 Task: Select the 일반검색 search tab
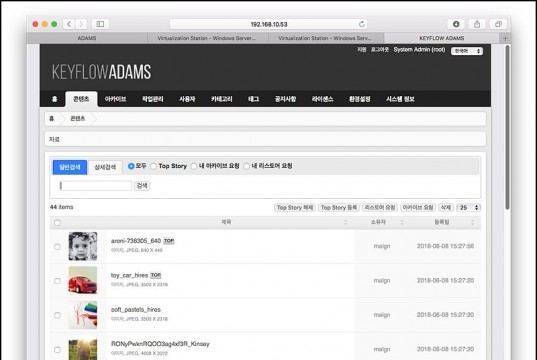coord(70,167)
